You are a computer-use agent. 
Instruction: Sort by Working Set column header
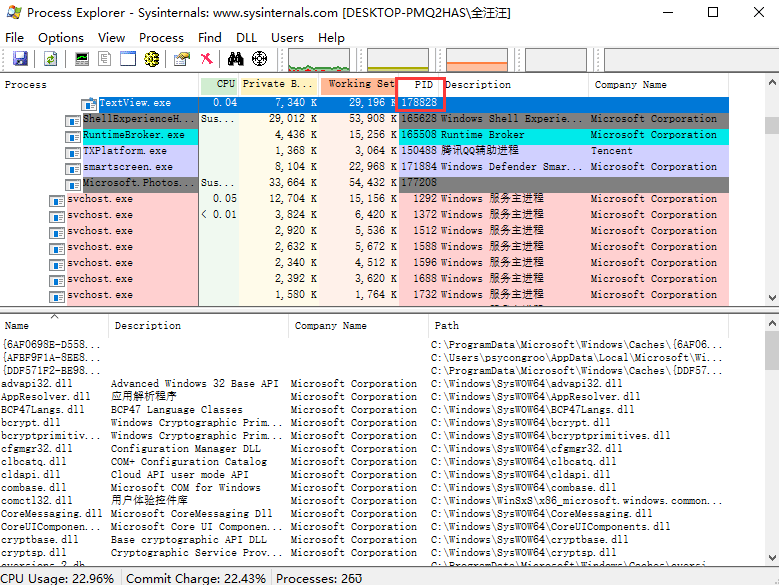[x=358, y=84]
